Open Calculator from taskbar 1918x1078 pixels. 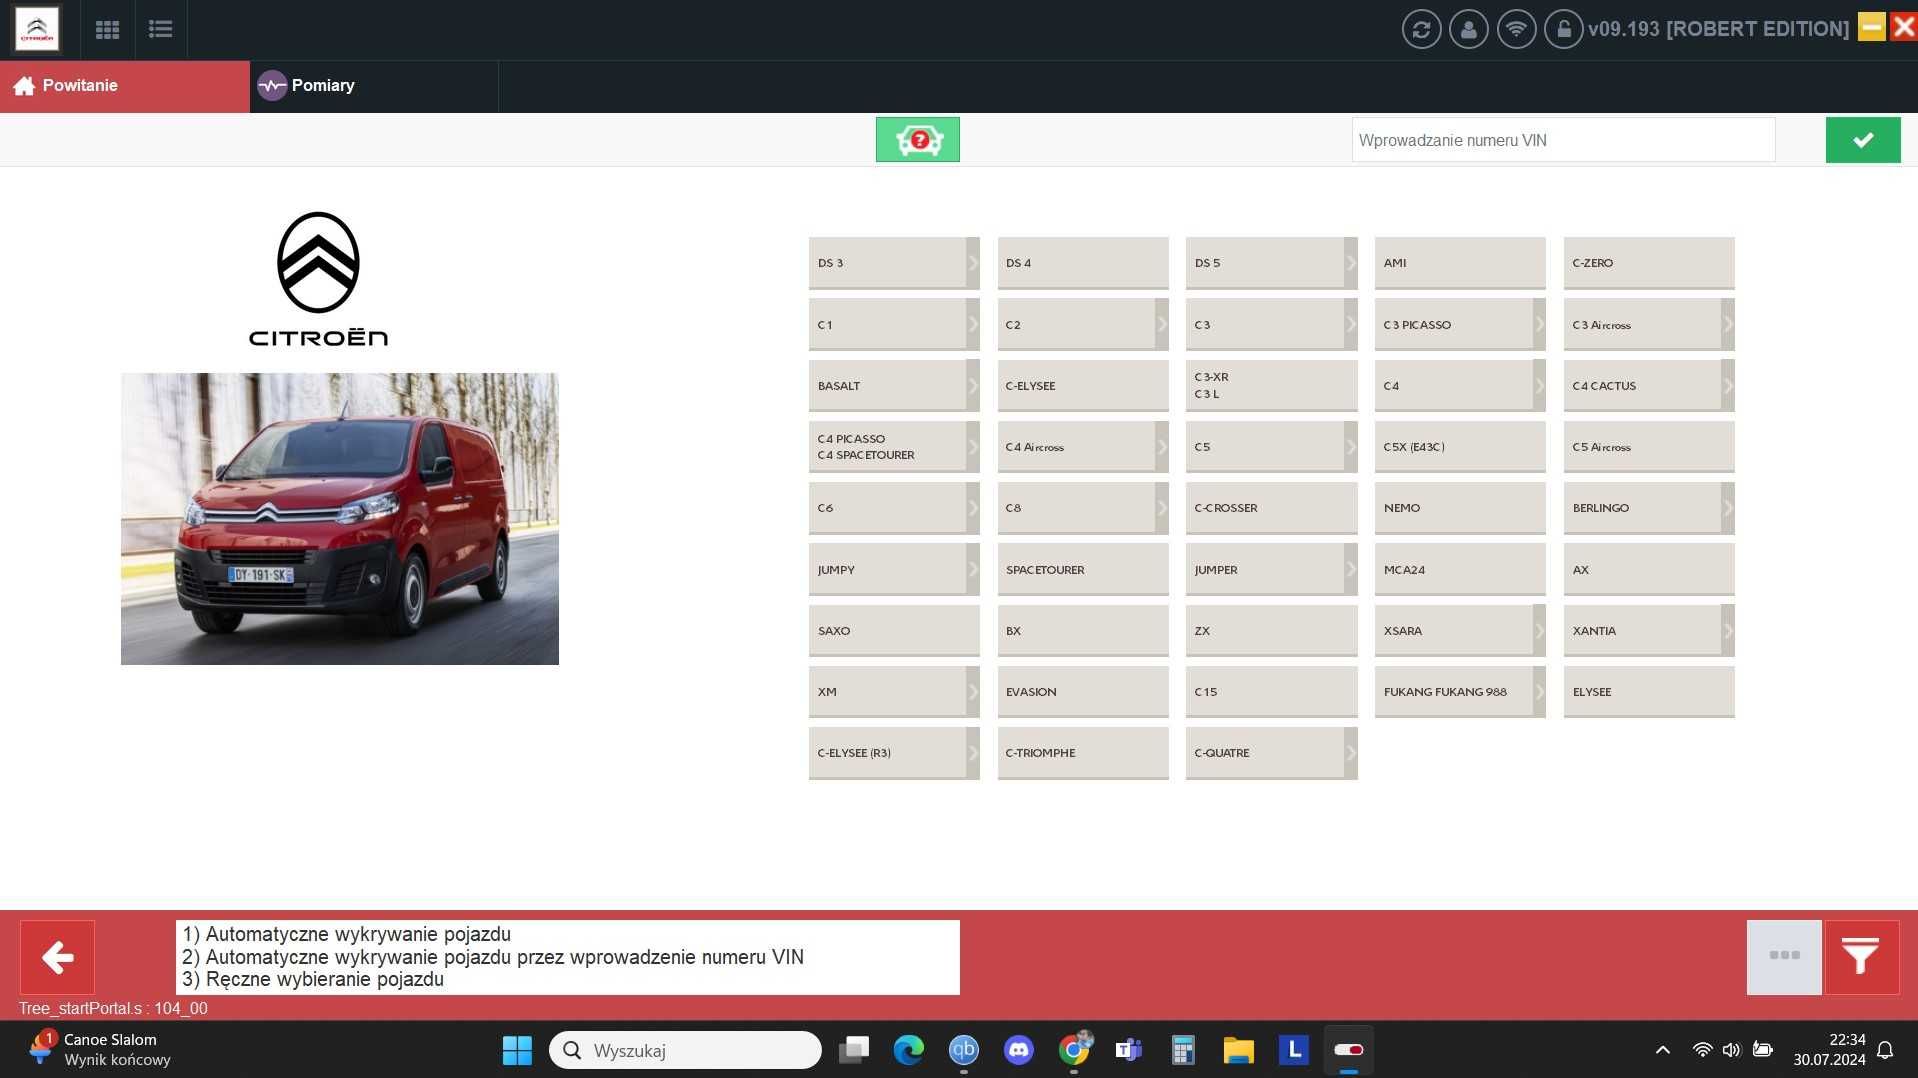coord(1184,1050)
